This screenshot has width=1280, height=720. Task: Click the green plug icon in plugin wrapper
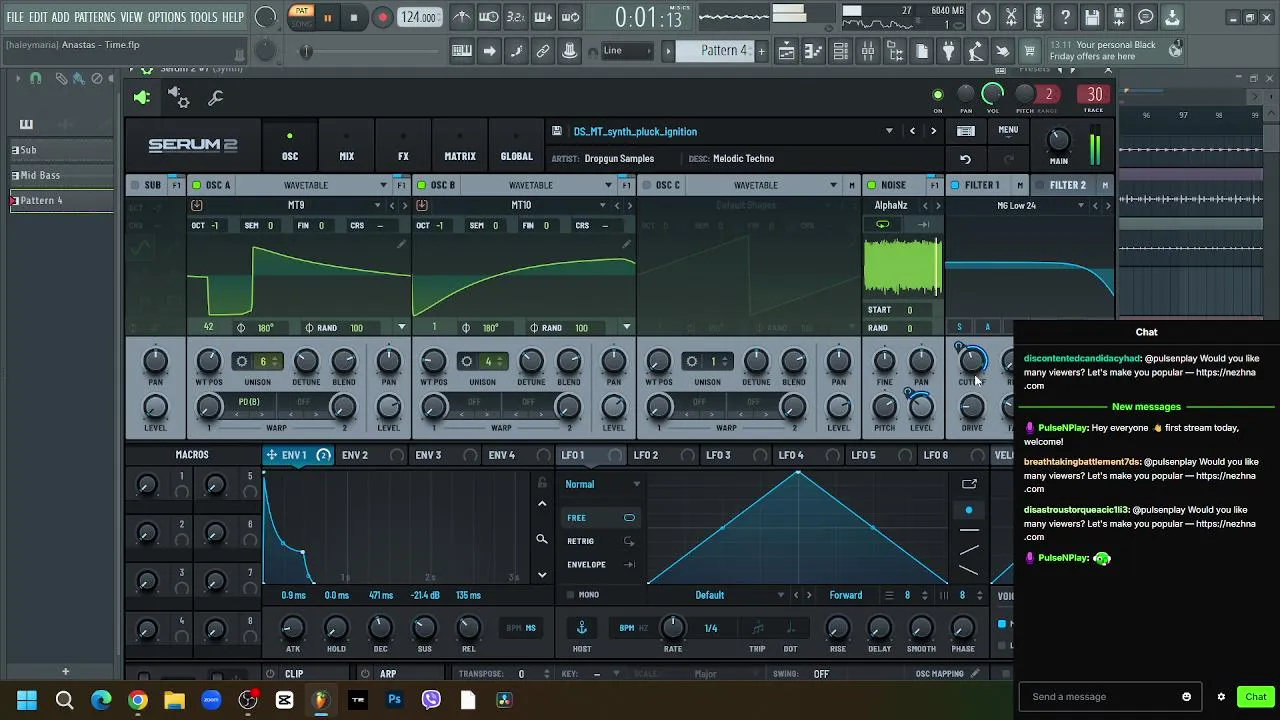click(142, 97)
